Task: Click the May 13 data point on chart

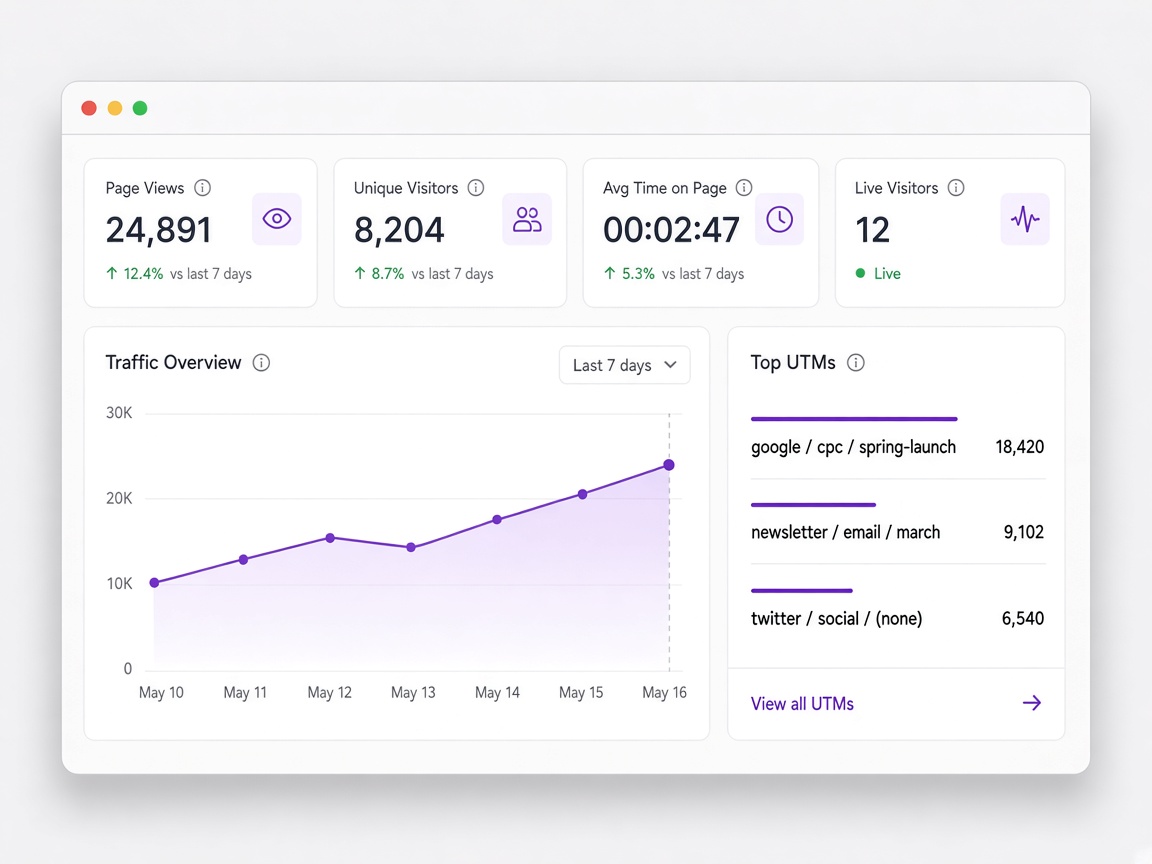Action: tap(411, 547)
